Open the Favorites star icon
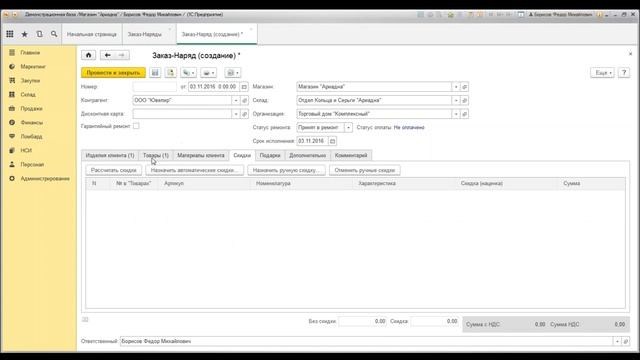Screen dimensions: 640x360 point(24,34)
